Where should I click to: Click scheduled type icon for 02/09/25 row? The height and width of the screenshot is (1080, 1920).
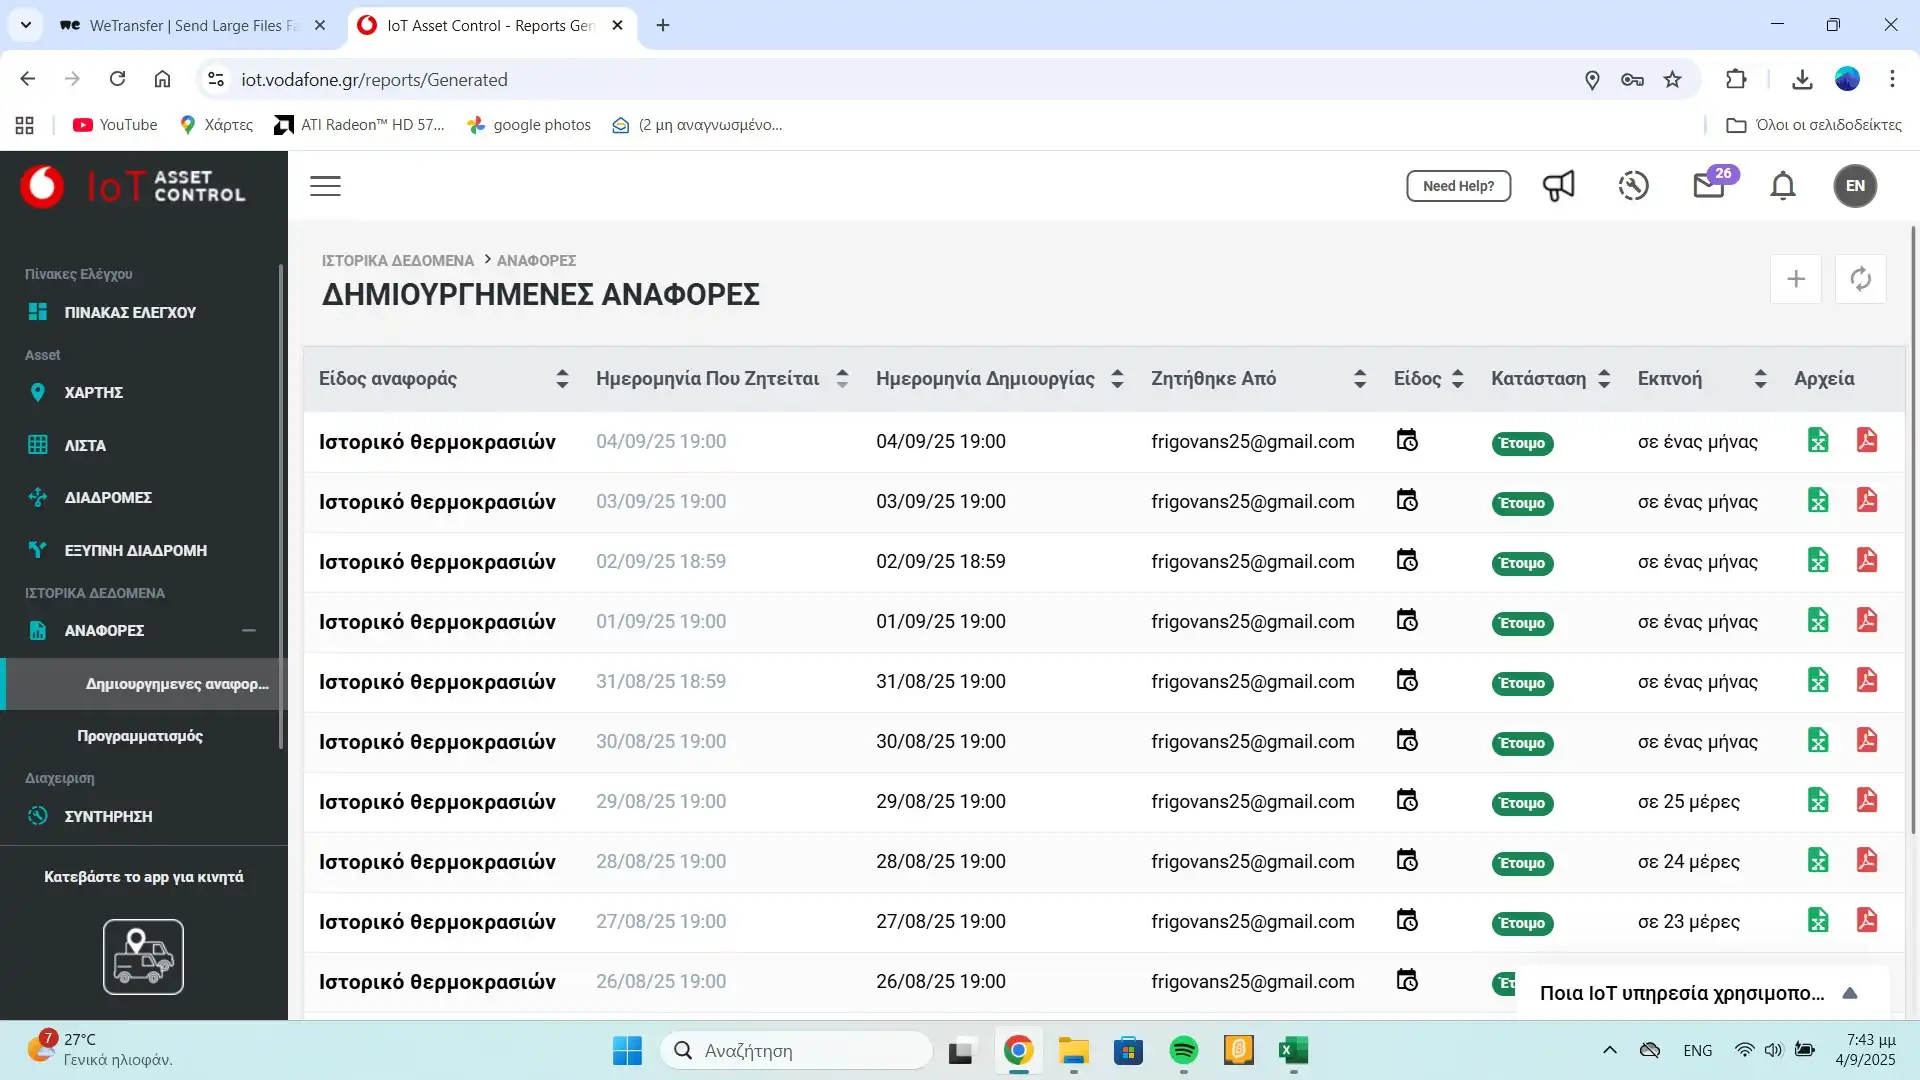coord(1407,561)
